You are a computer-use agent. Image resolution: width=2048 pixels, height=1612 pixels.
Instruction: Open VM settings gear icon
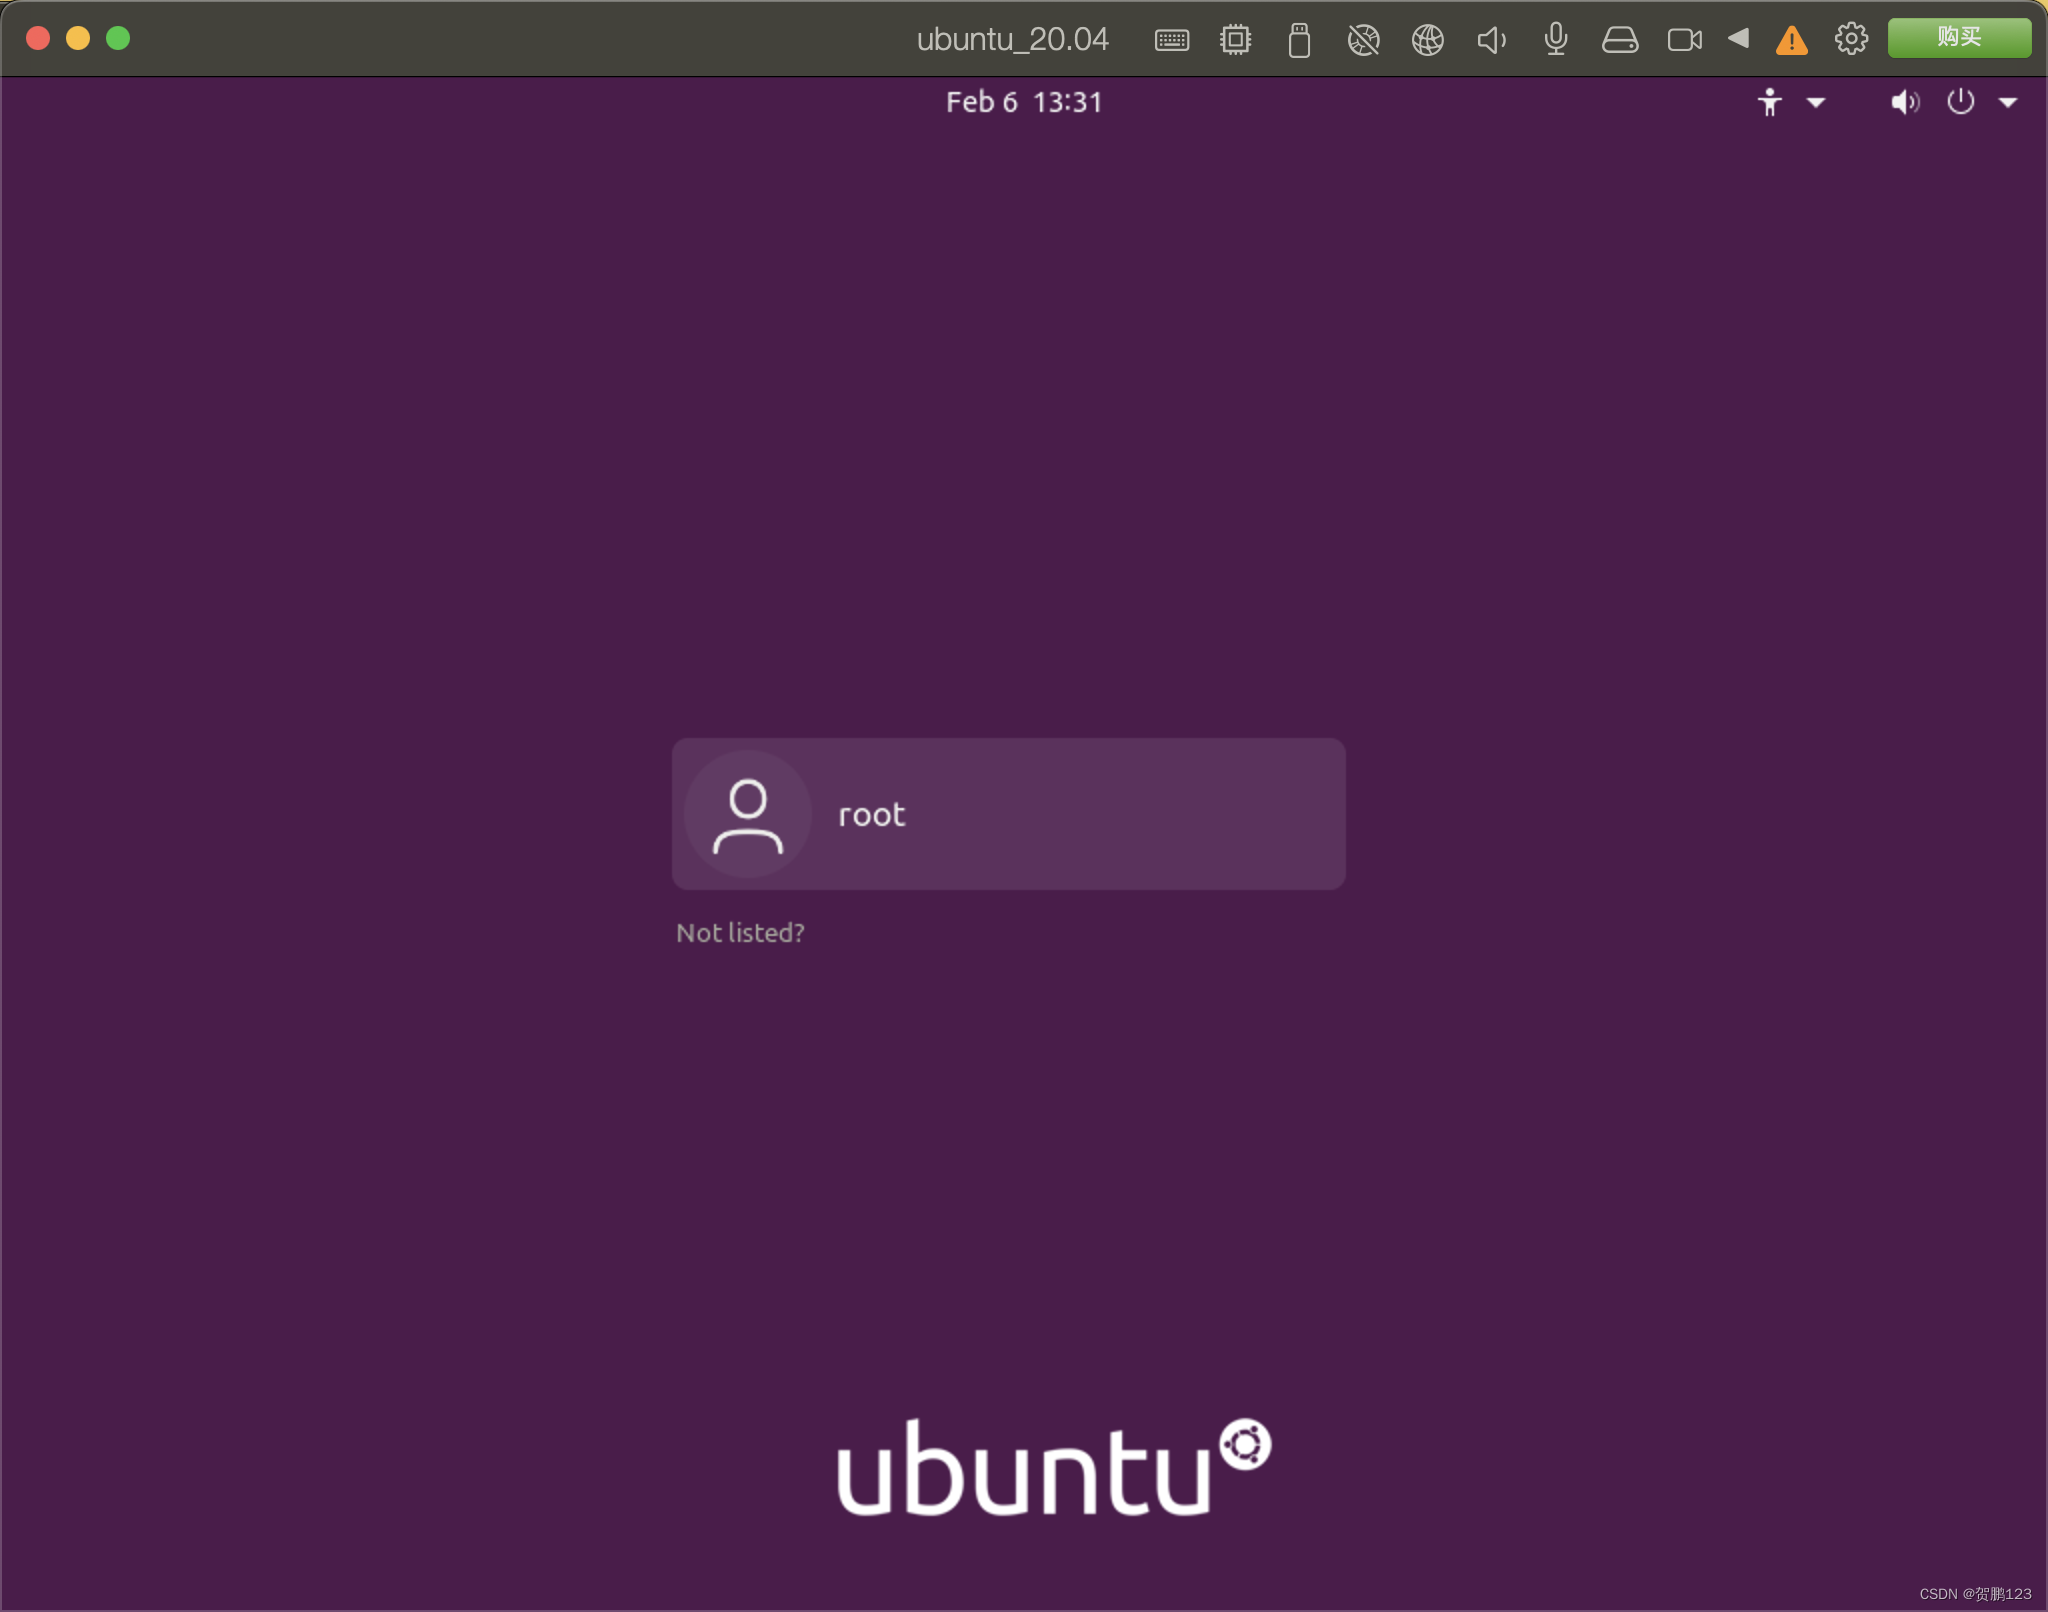pos(1851,39)
